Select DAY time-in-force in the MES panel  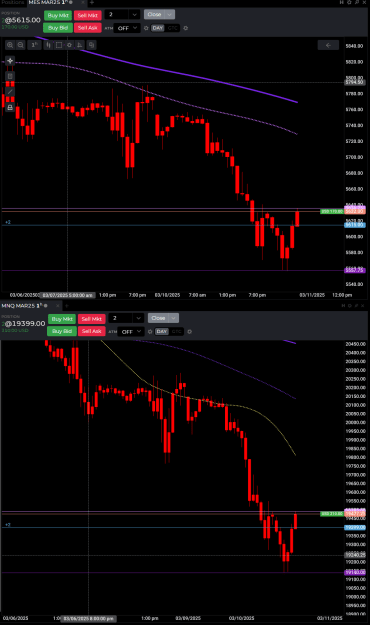[x=158, y=28]
